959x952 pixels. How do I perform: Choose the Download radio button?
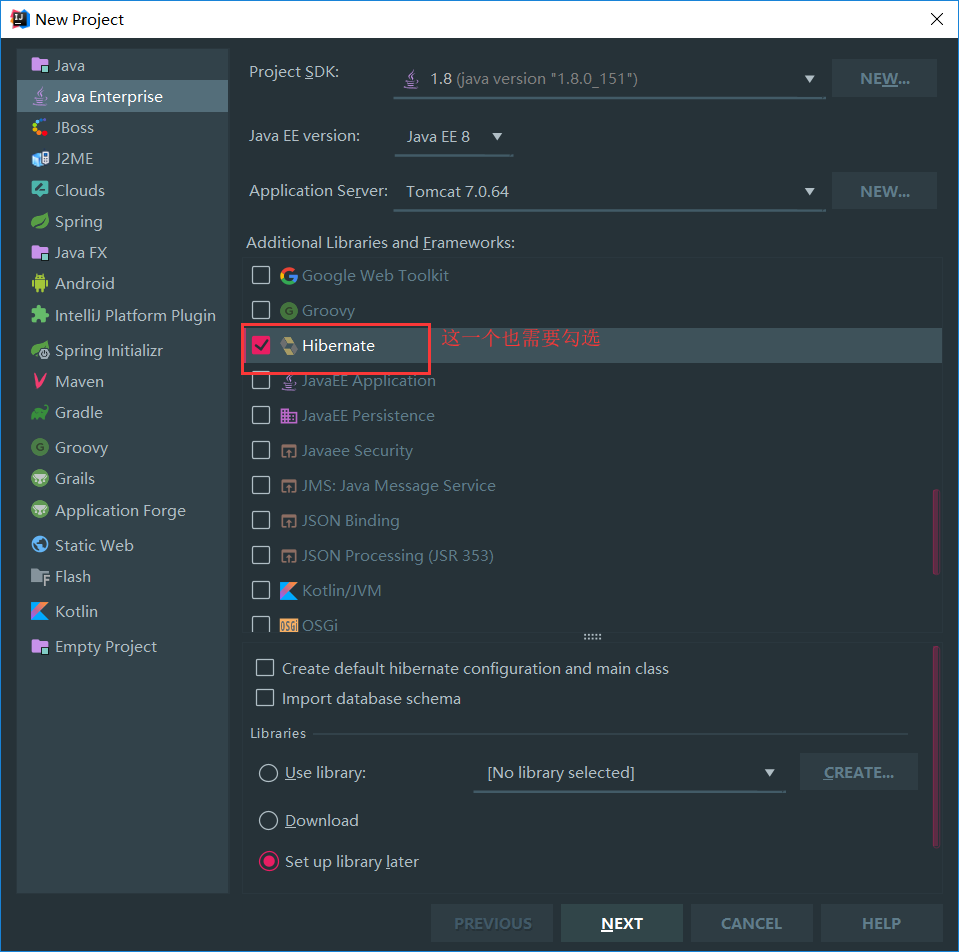[268, 820]
